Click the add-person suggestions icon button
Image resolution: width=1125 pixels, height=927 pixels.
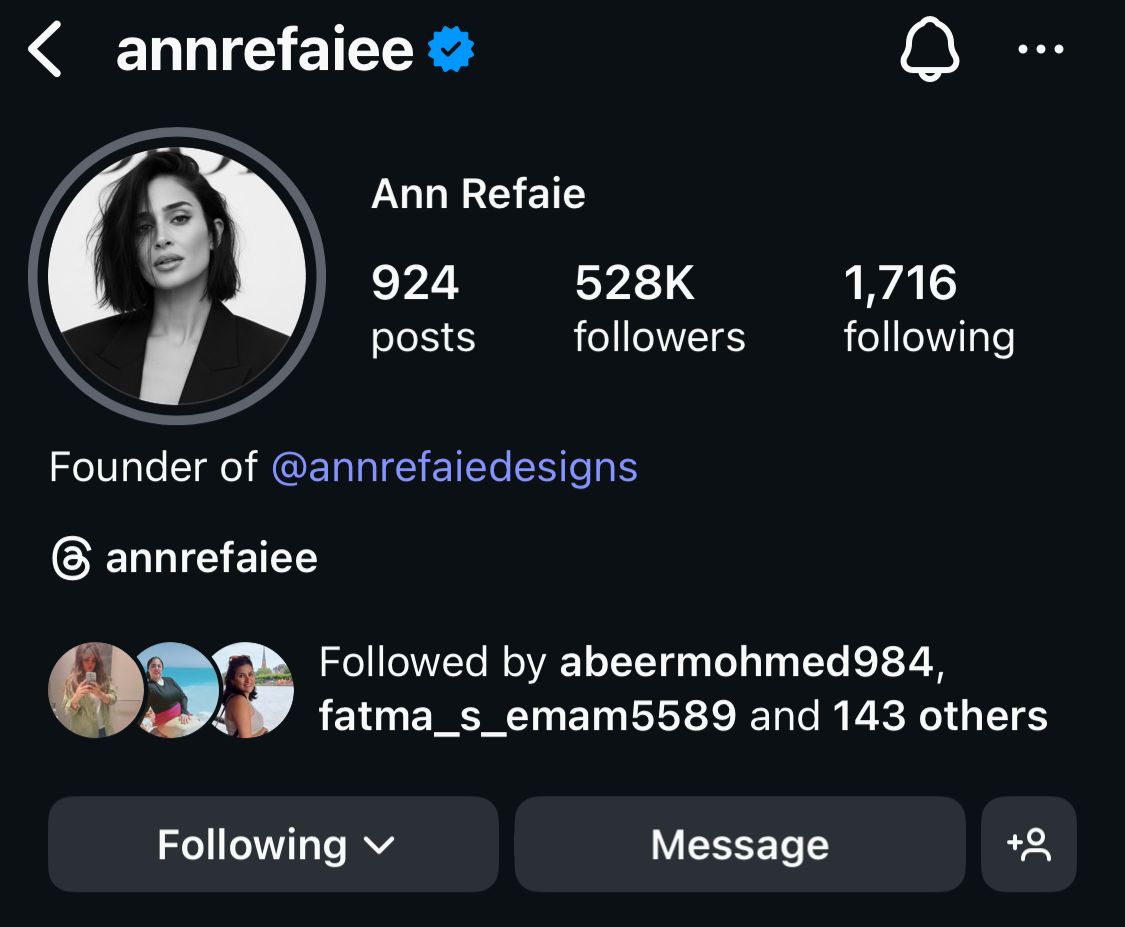[x=1029, y=845]
